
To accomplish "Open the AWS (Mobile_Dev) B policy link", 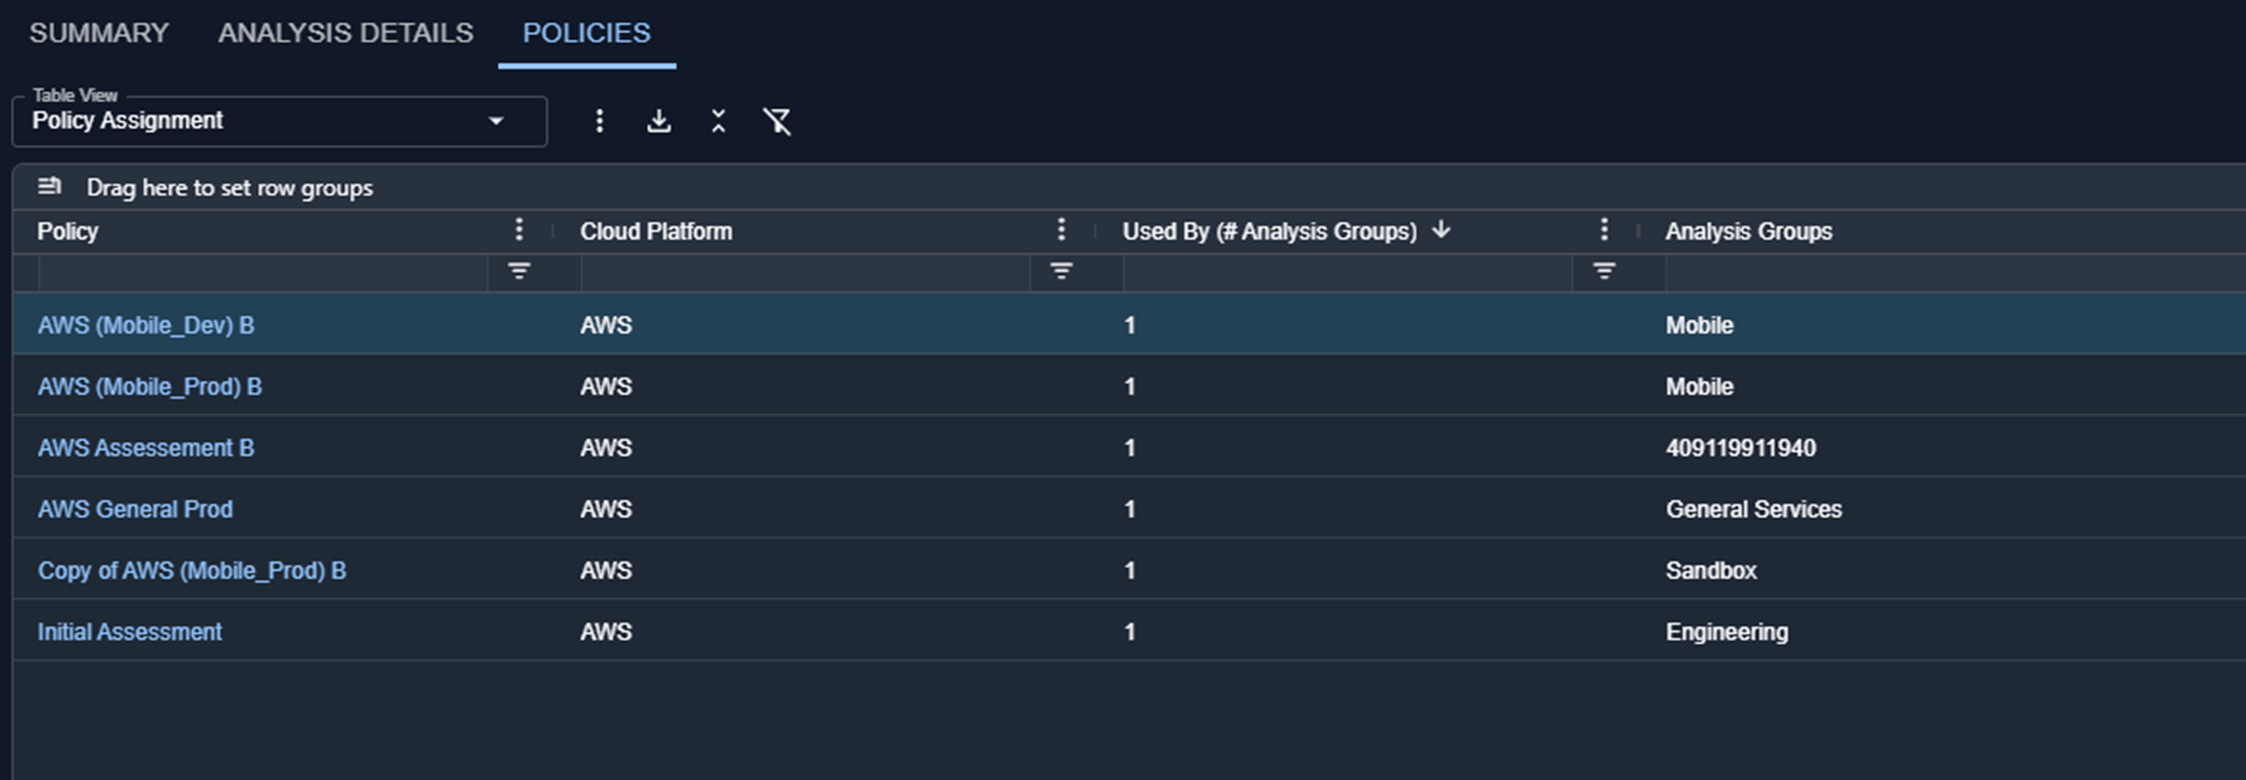I will pos(146,325).
